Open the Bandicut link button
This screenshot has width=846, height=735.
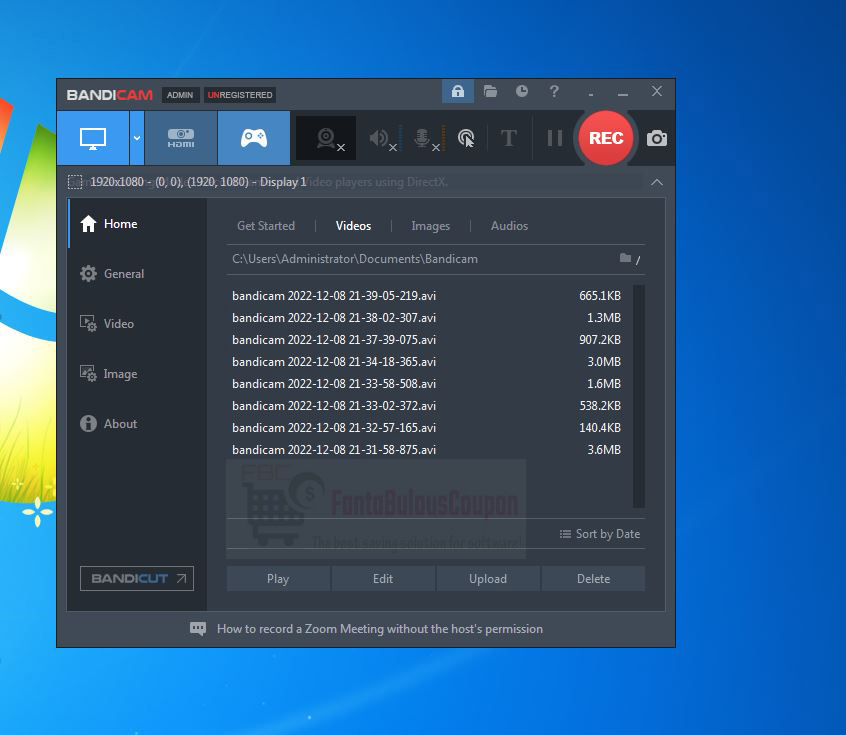tap(137, 579)
